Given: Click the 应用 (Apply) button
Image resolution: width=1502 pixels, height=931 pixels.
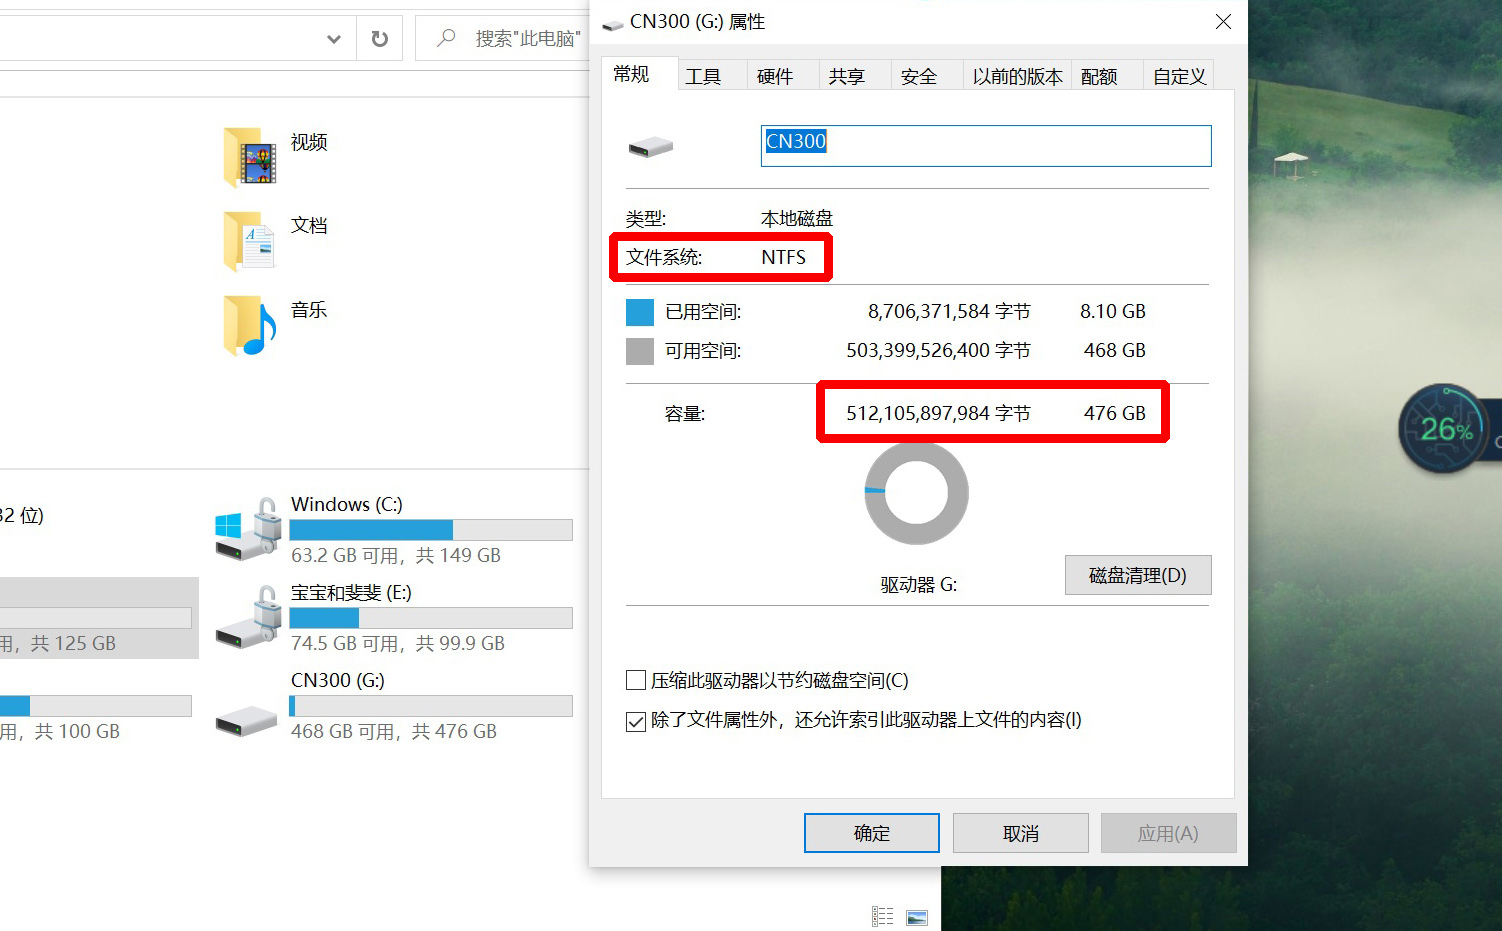Looking at the screenshot, I should click(x=1168, y=833).
